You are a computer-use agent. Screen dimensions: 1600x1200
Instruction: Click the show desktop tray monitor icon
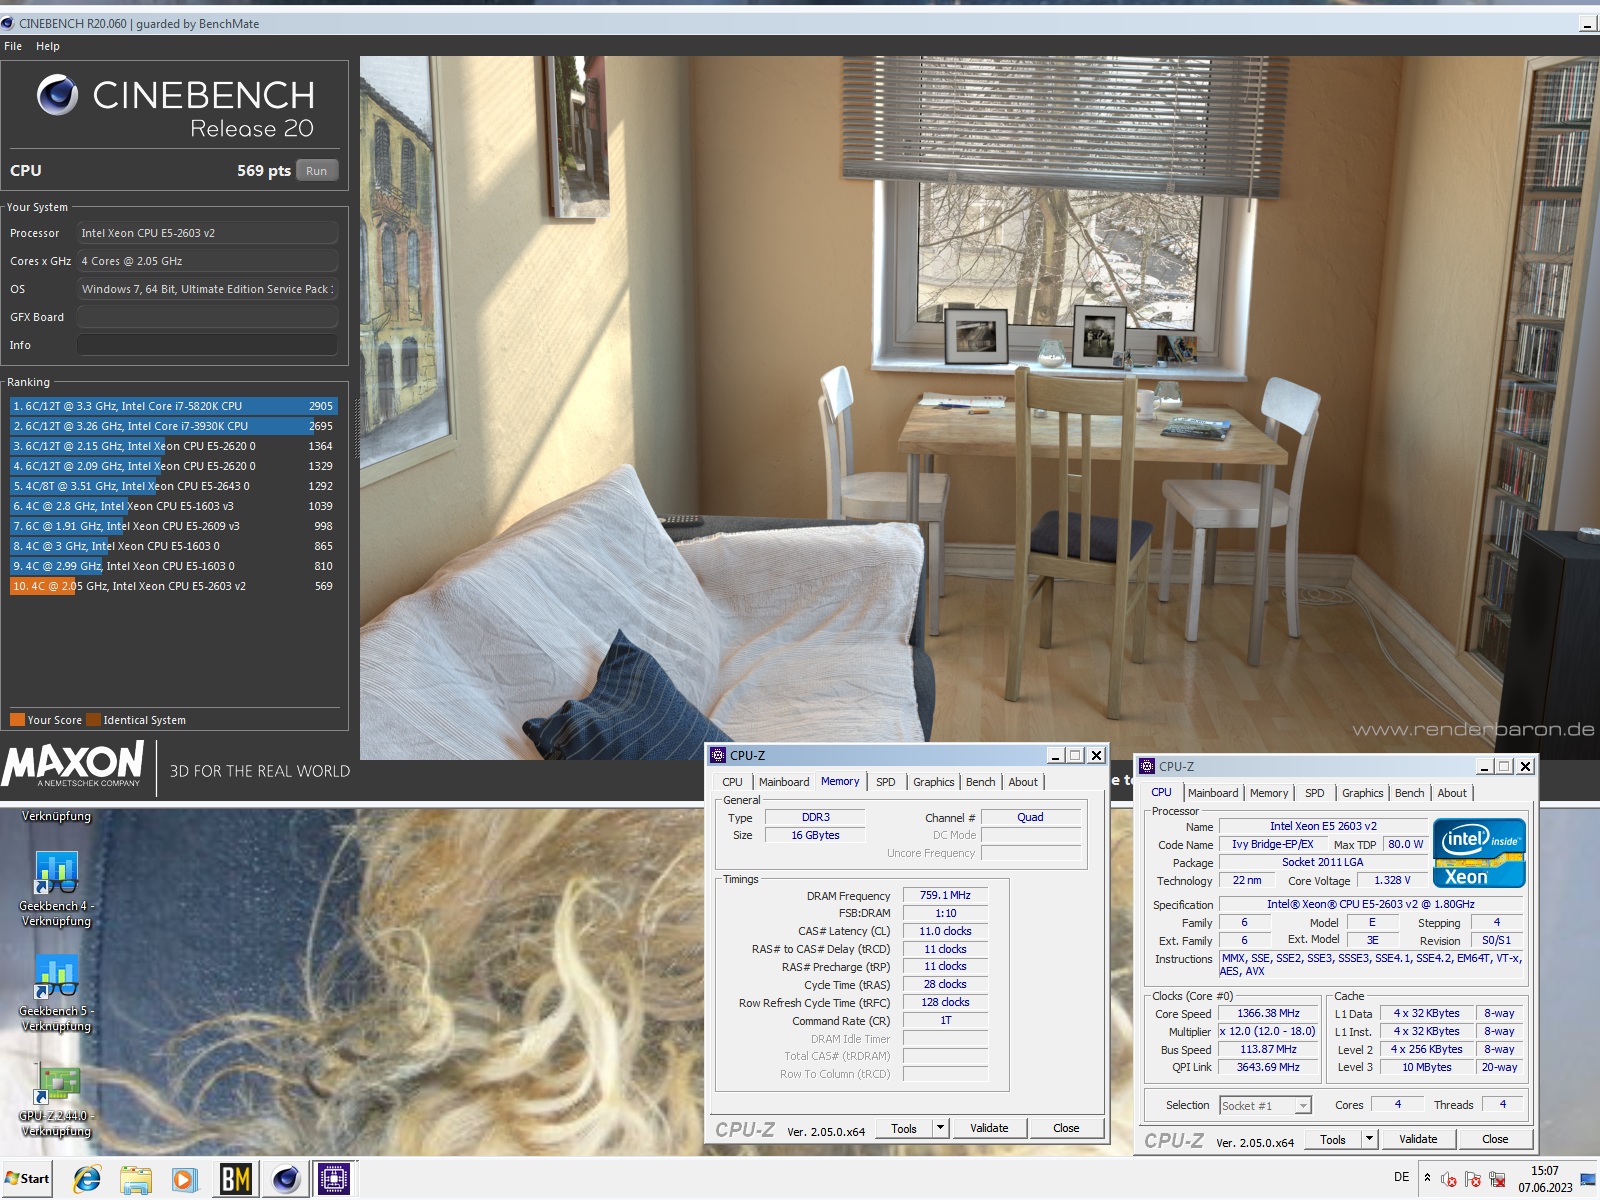point(1588,1179)
